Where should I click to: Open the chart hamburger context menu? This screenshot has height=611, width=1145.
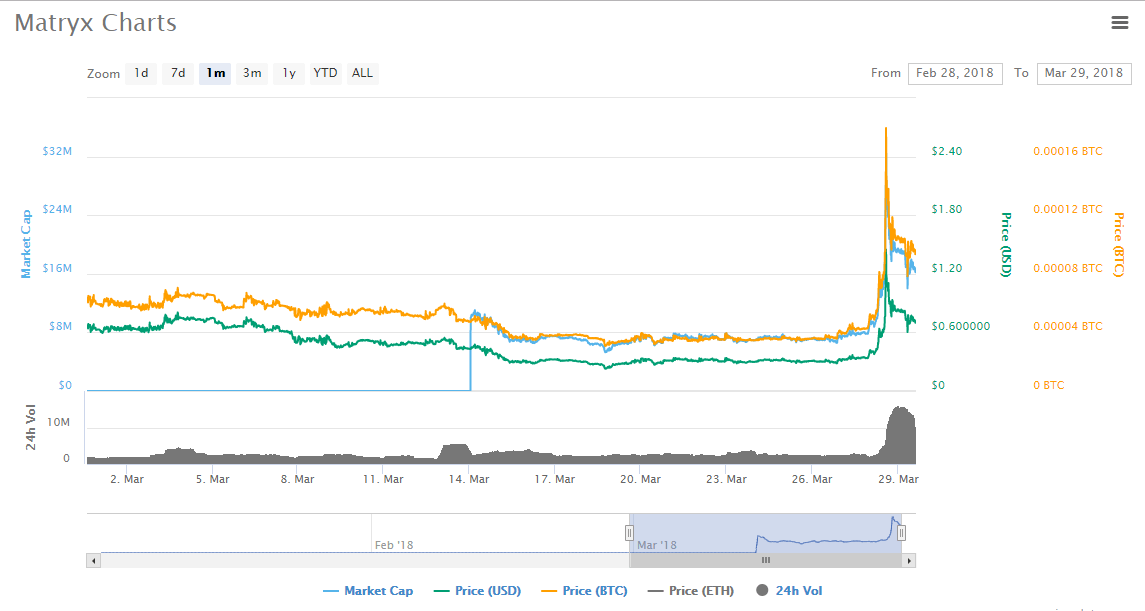tap(1120, 23)
